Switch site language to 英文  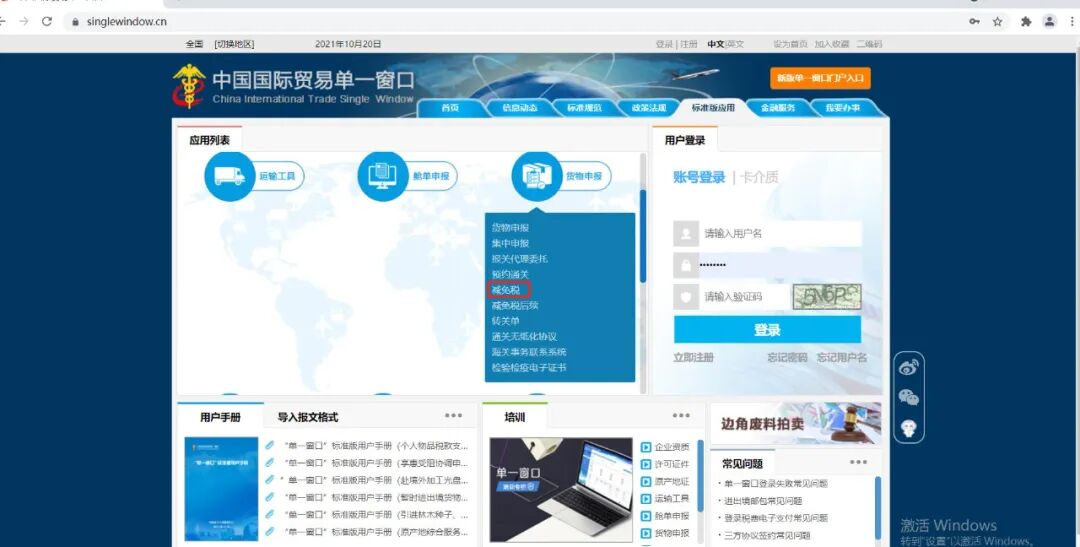736,44
